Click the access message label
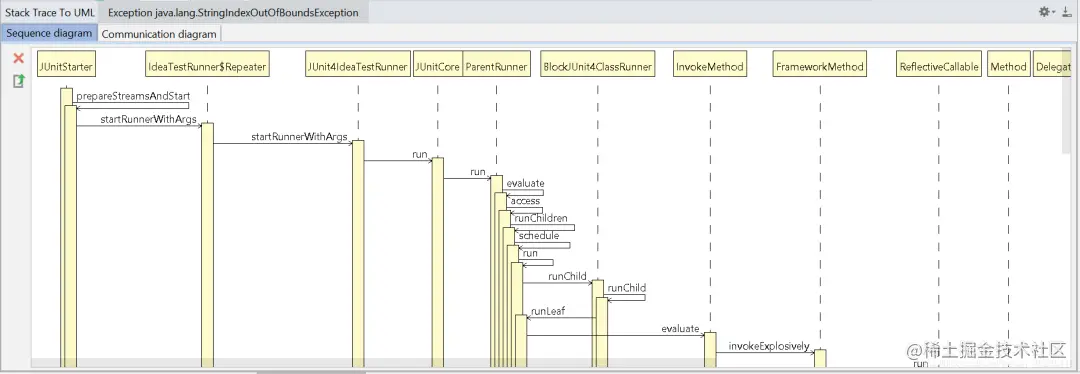 pos(526,201)
